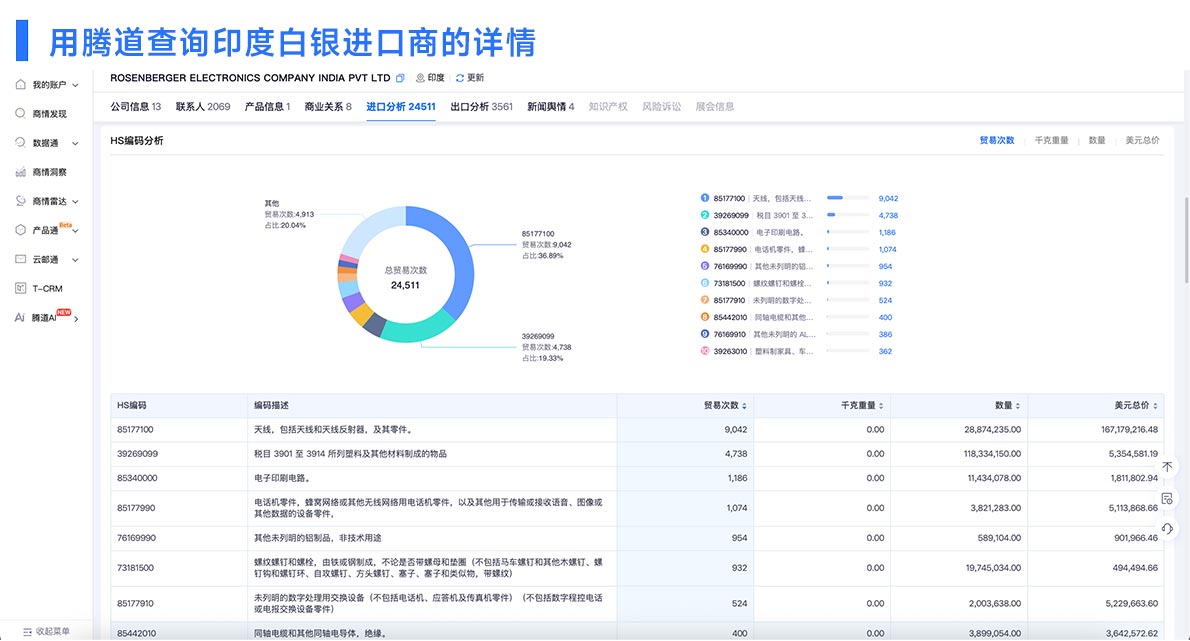Copy the company name via copy icon
Image resolution: width=1190 pixels, height=641 pixels.
click(400, 77)
